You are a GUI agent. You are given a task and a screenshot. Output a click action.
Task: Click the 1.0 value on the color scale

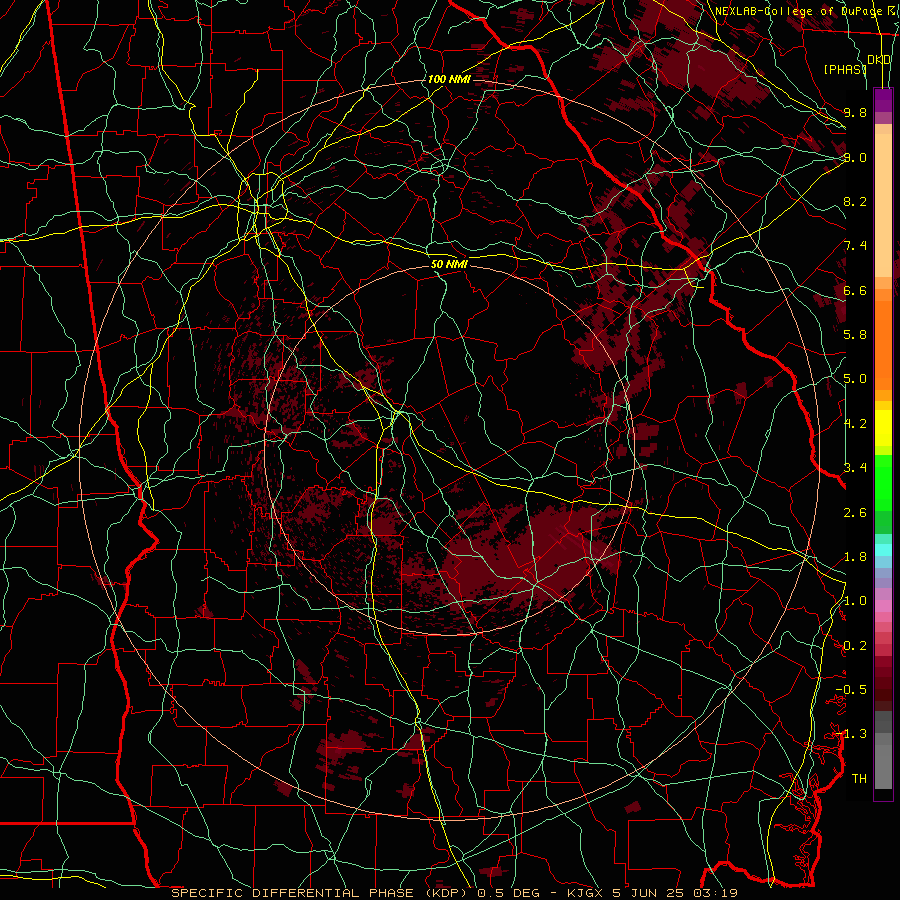tap(855, 601)
